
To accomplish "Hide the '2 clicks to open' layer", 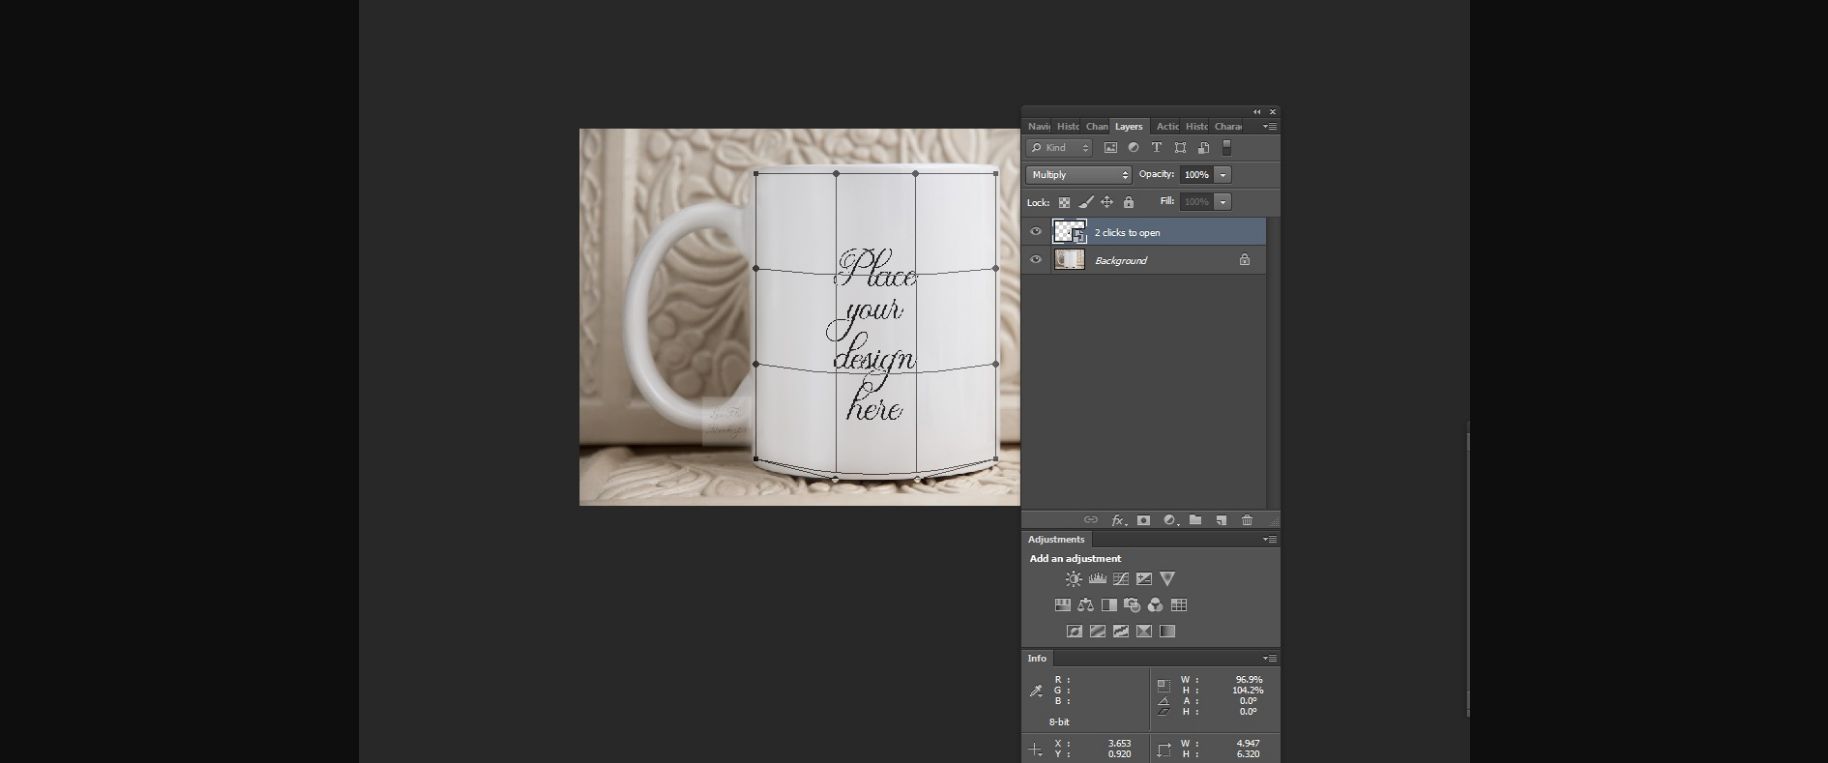I will 1036,232.
